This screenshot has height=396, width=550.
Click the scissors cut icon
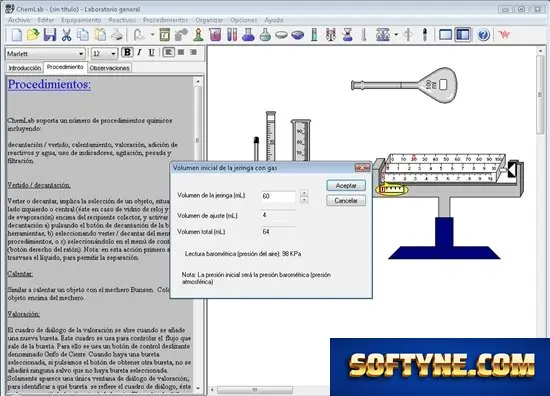66,35
